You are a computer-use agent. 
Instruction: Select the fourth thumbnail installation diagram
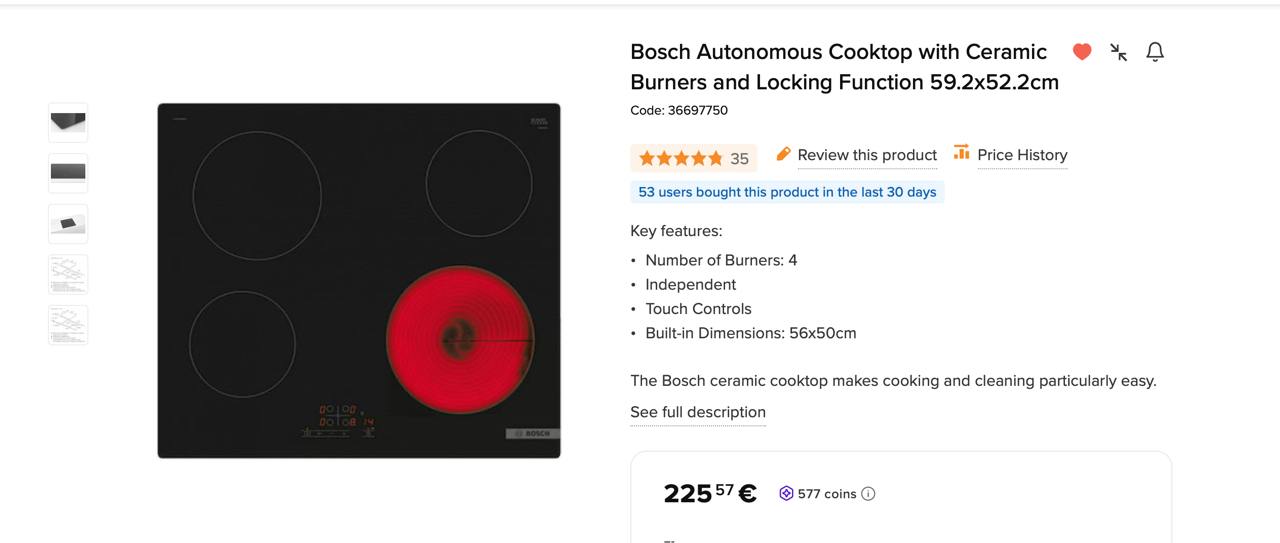coord(68,274)
